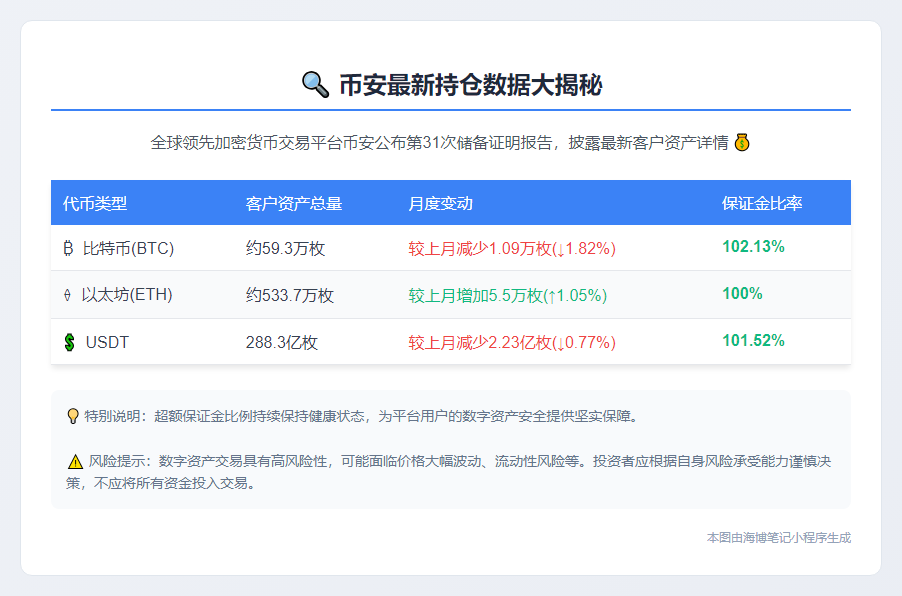The height and width of the screenshot is (596, 902).
Task: Click the 以太坊(ETH) row label
Action: [127, 295]
